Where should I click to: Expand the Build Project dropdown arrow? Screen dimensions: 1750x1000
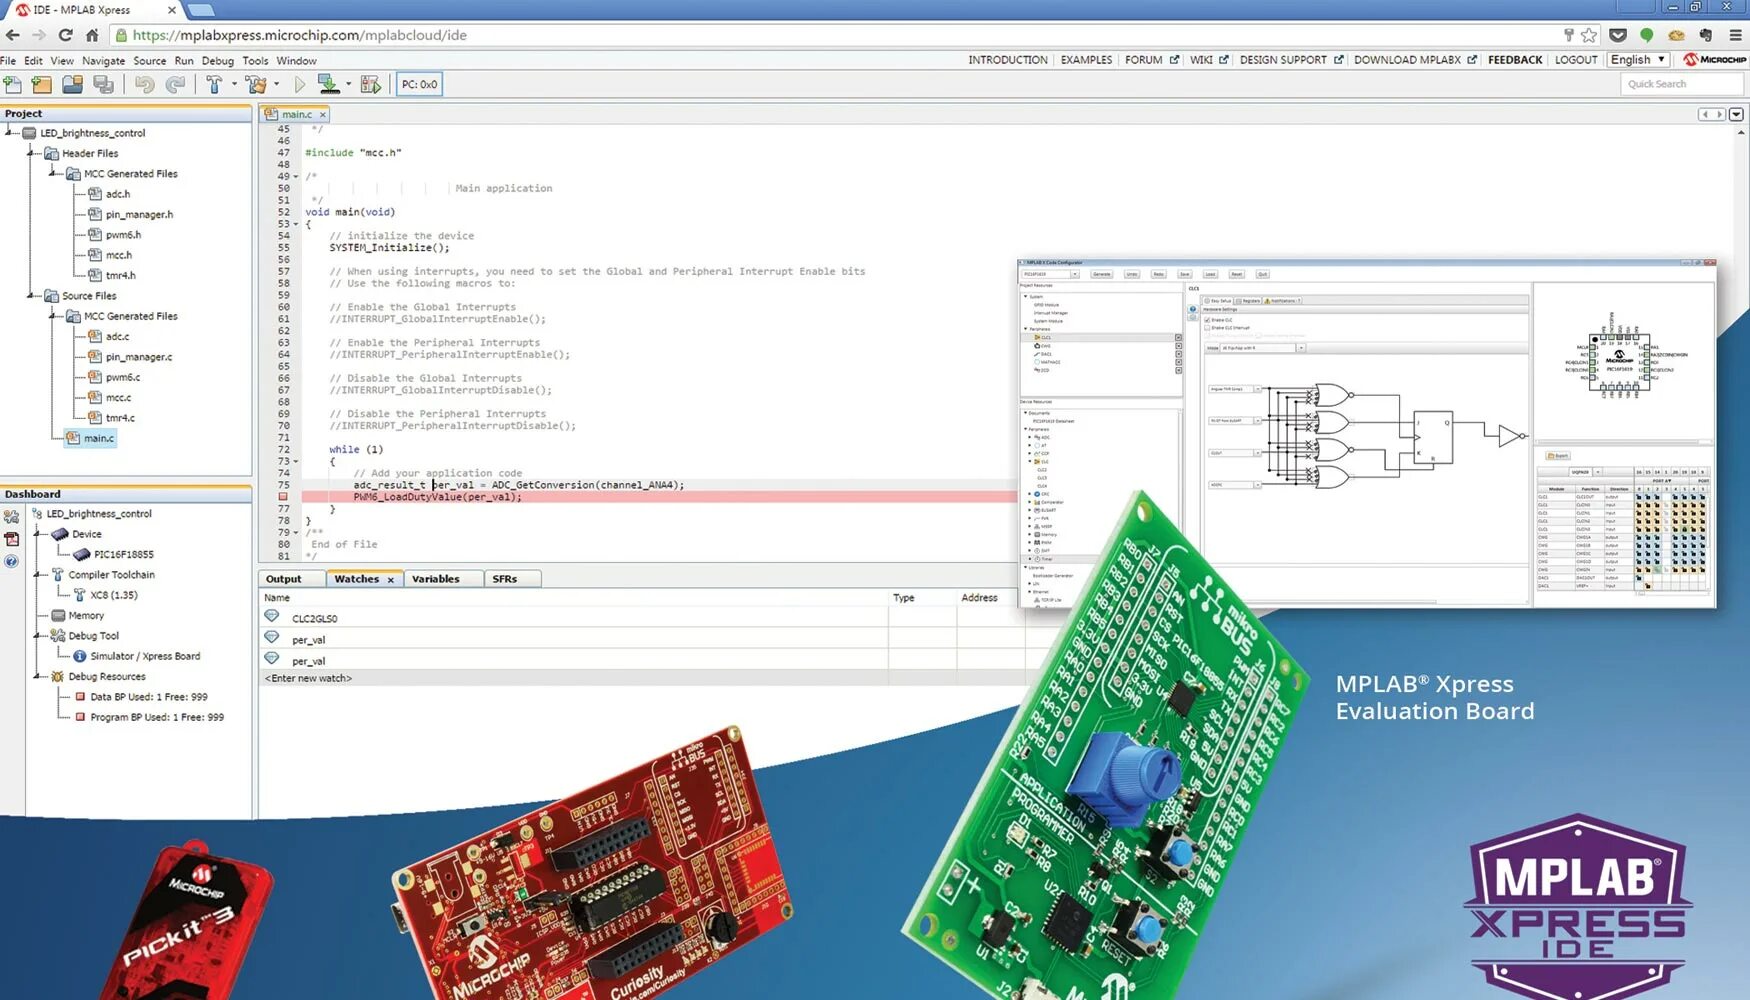(234, 85)
